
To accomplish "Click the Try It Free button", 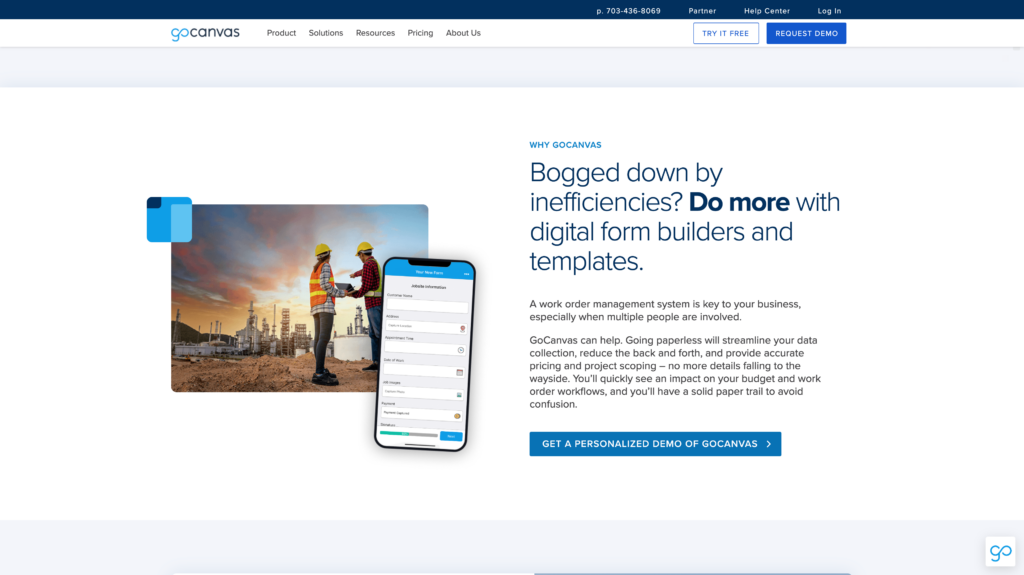I will [726, 33].
